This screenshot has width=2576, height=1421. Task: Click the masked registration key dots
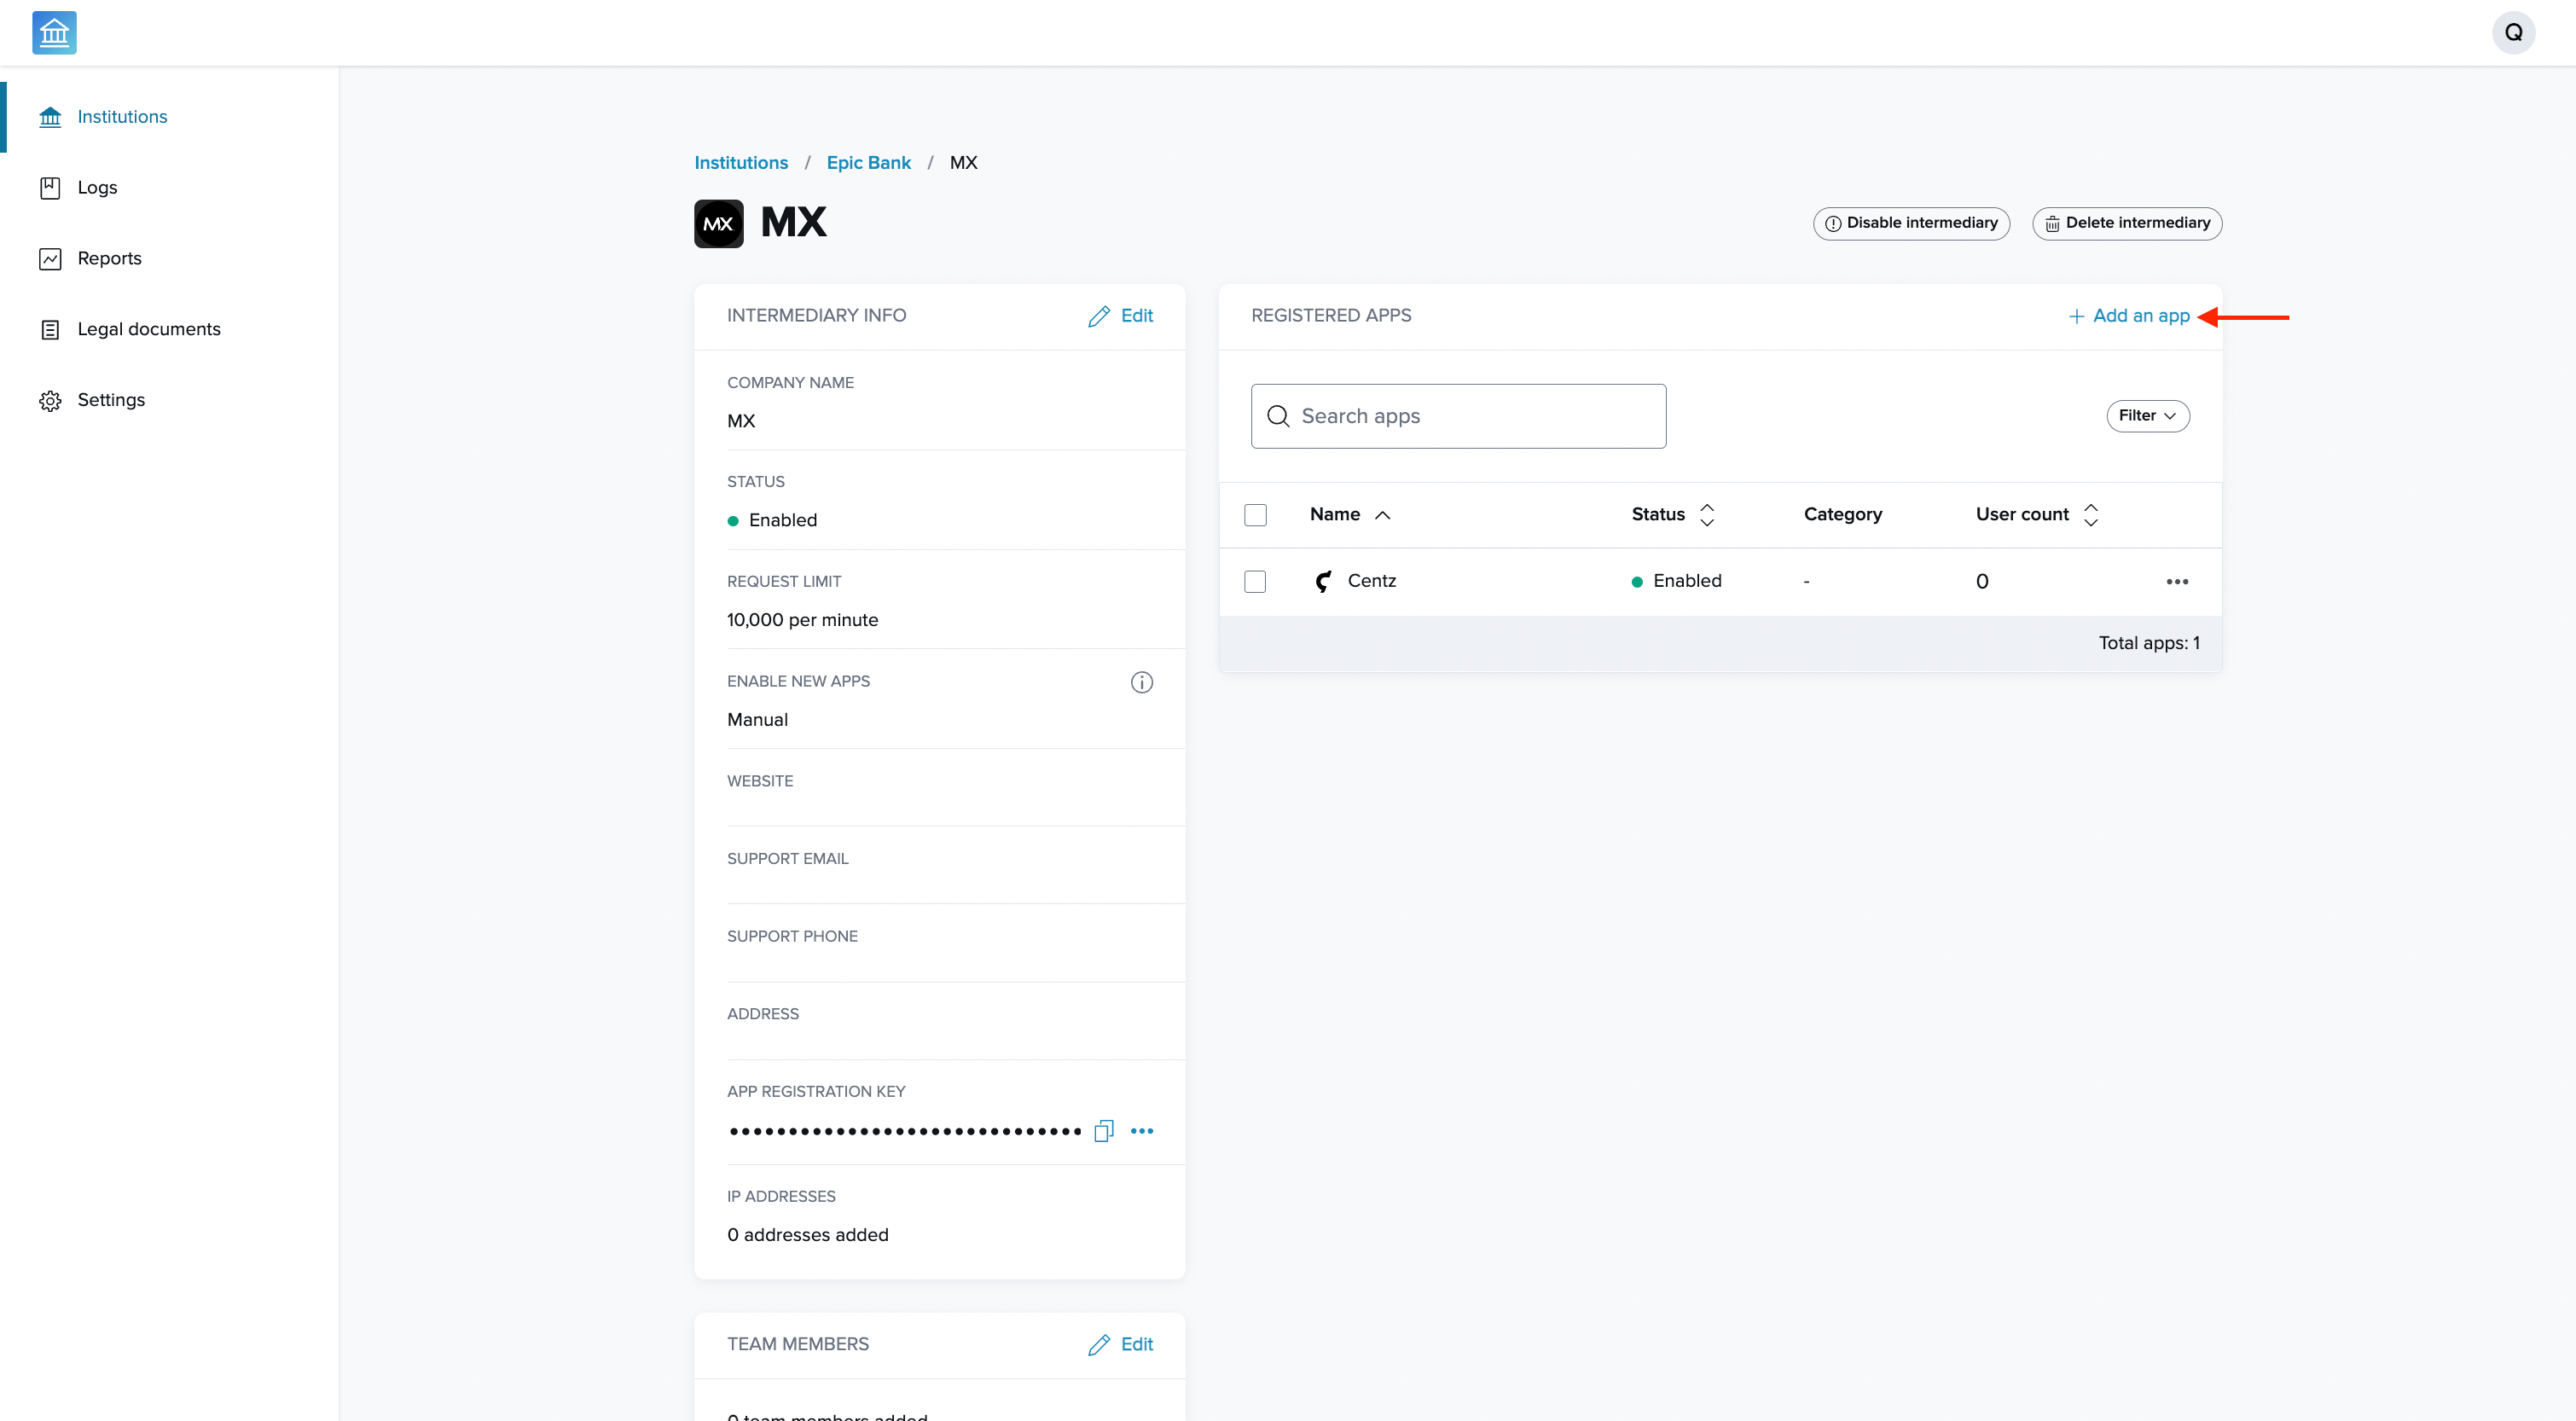click(x=905, y=1131)
